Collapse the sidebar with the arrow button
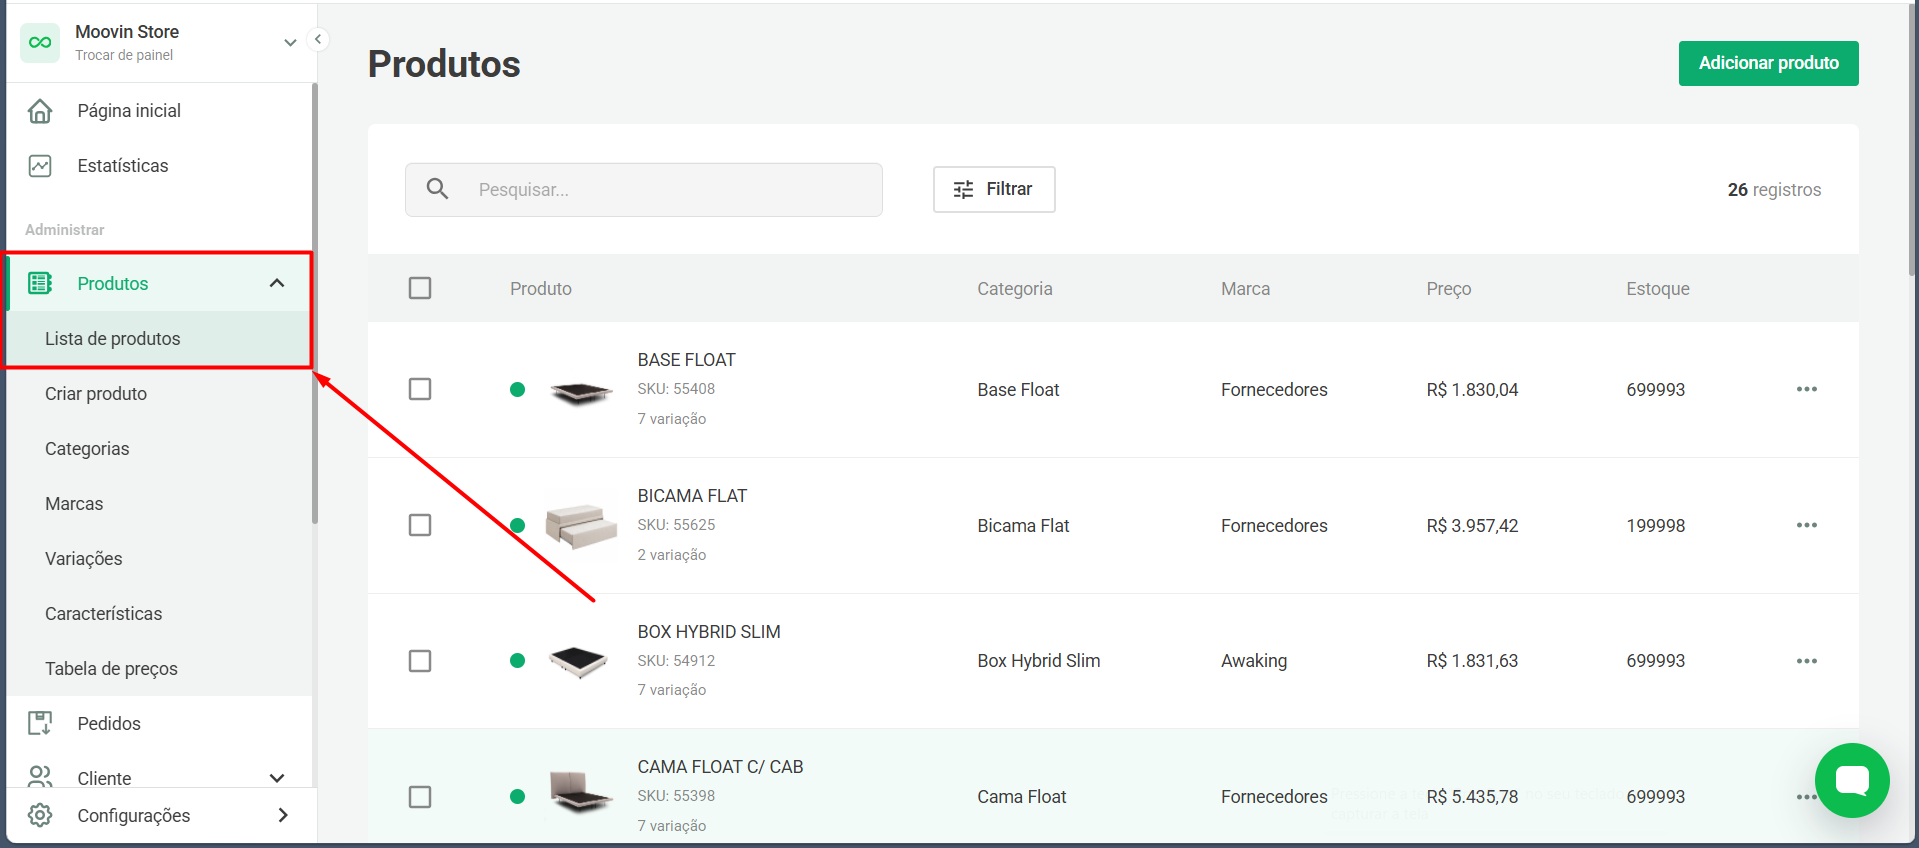The width and height of the screenshot is (1919, 848). [x=318, y=40]
